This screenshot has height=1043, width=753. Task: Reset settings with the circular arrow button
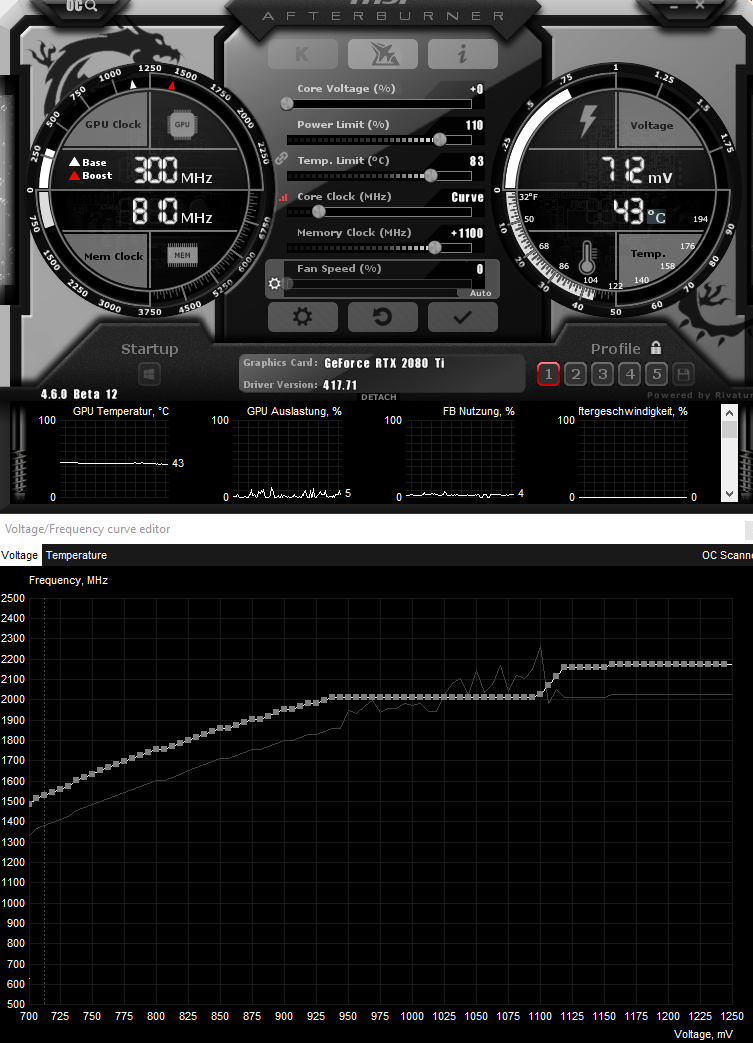382,317
